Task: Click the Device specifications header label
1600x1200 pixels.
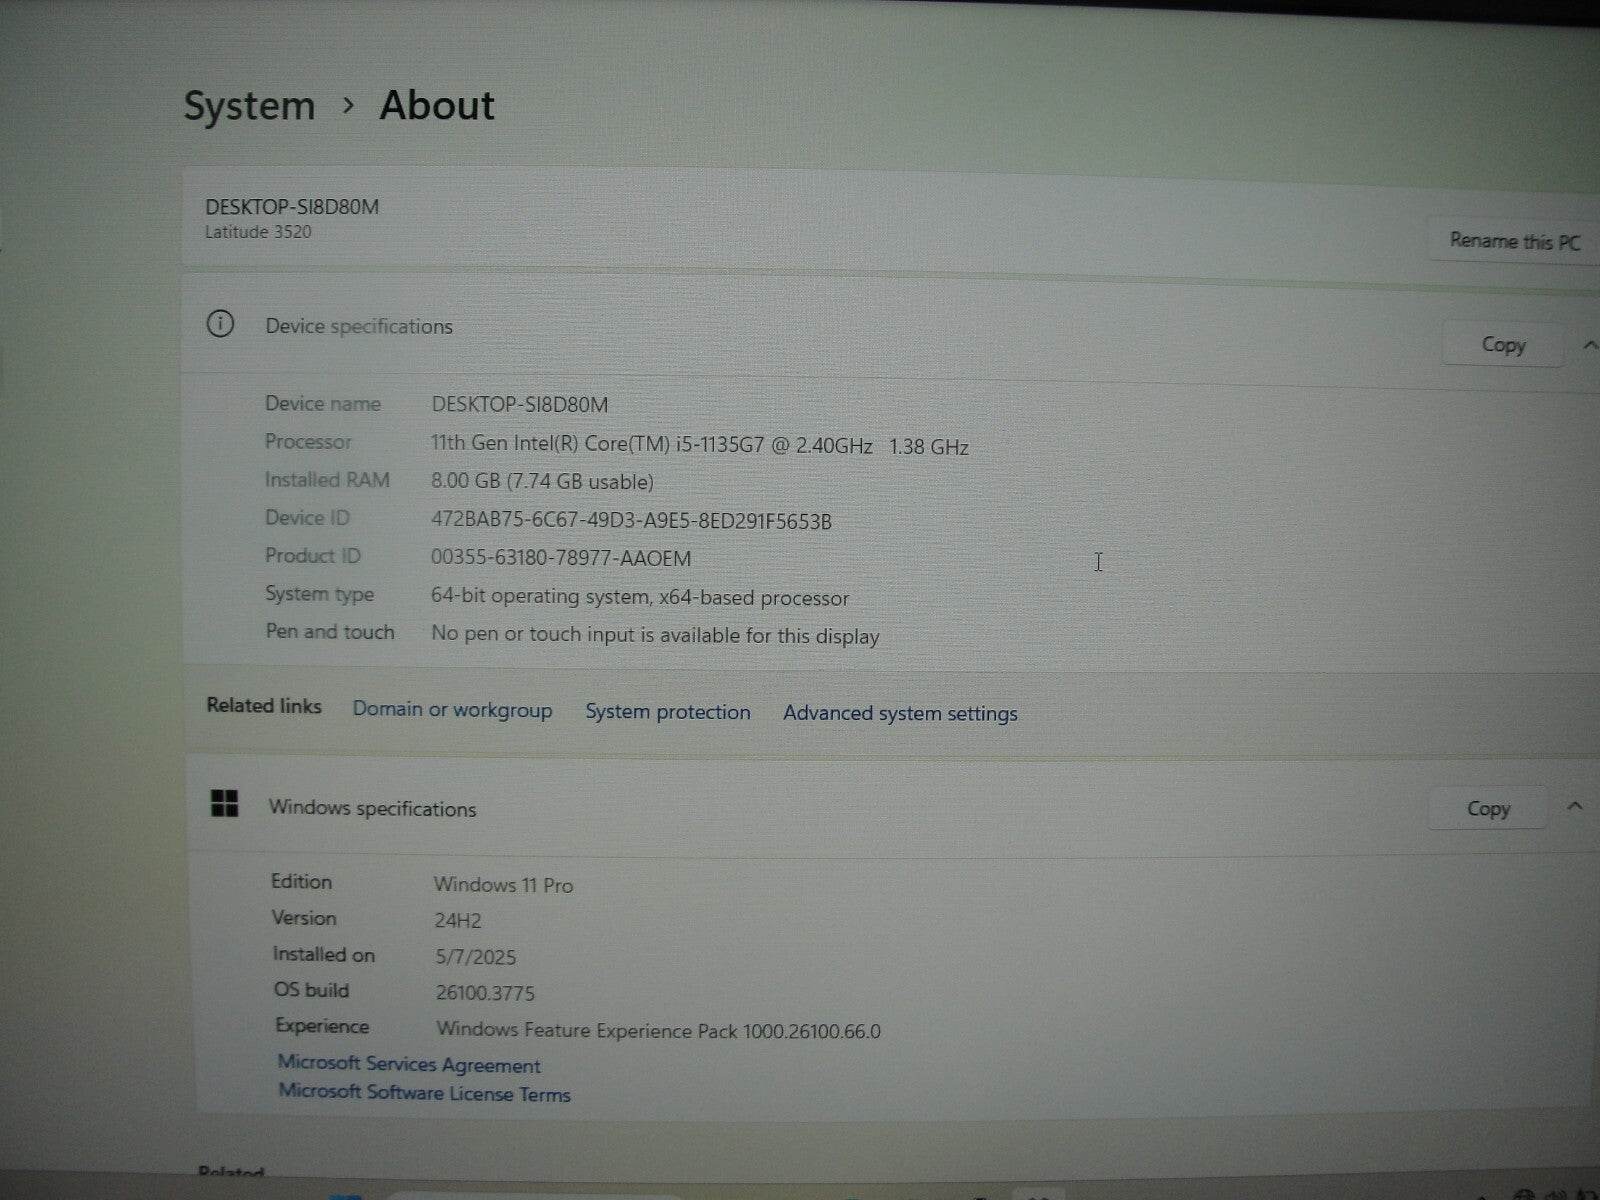Action: pyautogui.click(x=359, y=327)
